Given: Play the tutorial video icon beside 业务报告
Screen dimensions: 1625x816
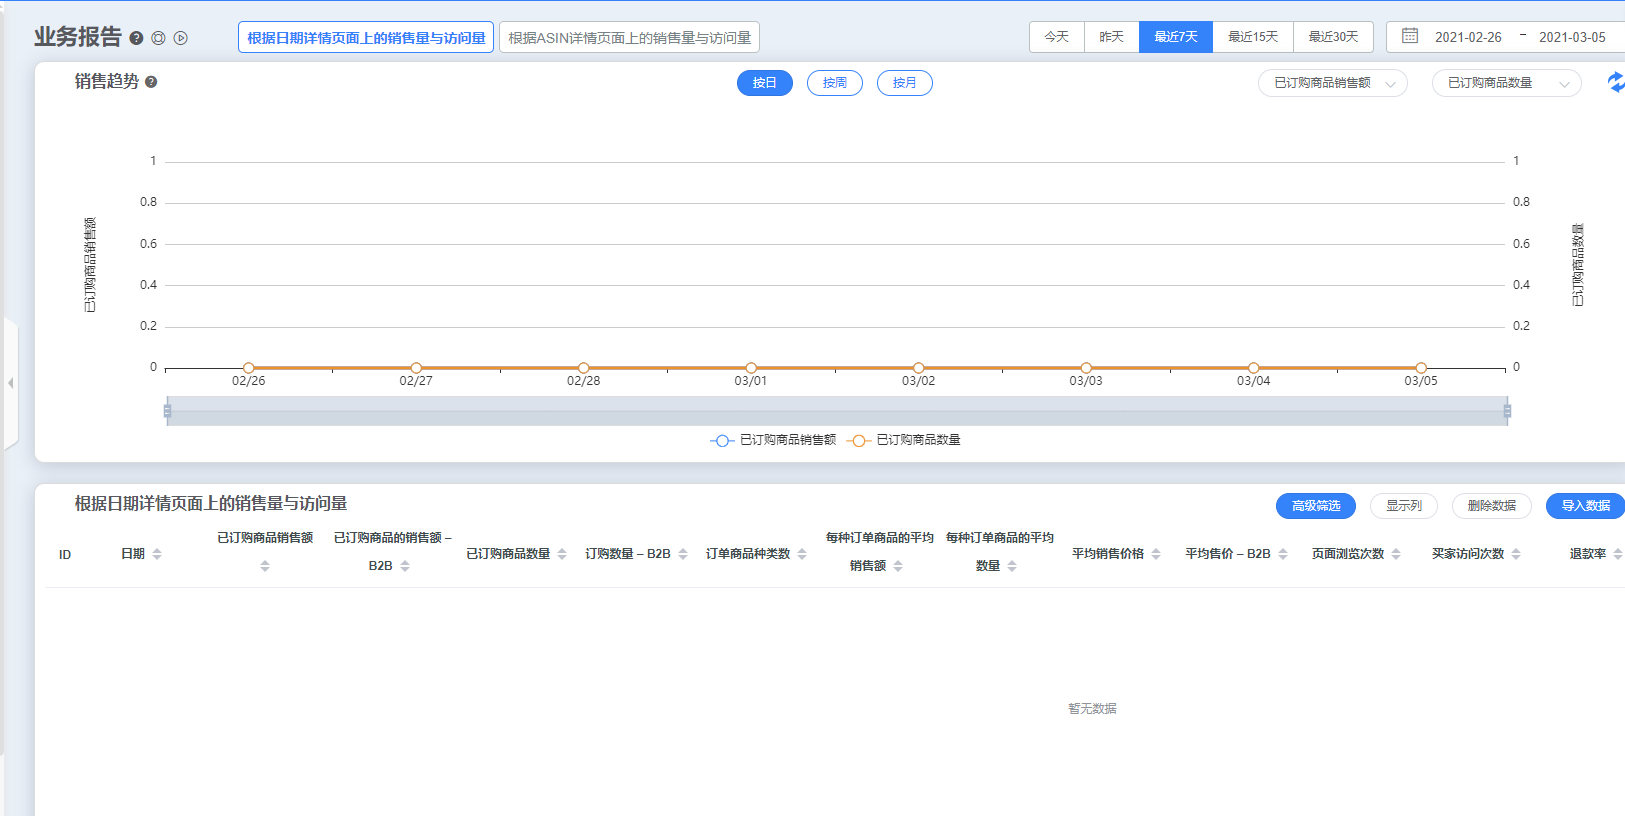Looking at the screenshot, I should [x=181, y=38].
